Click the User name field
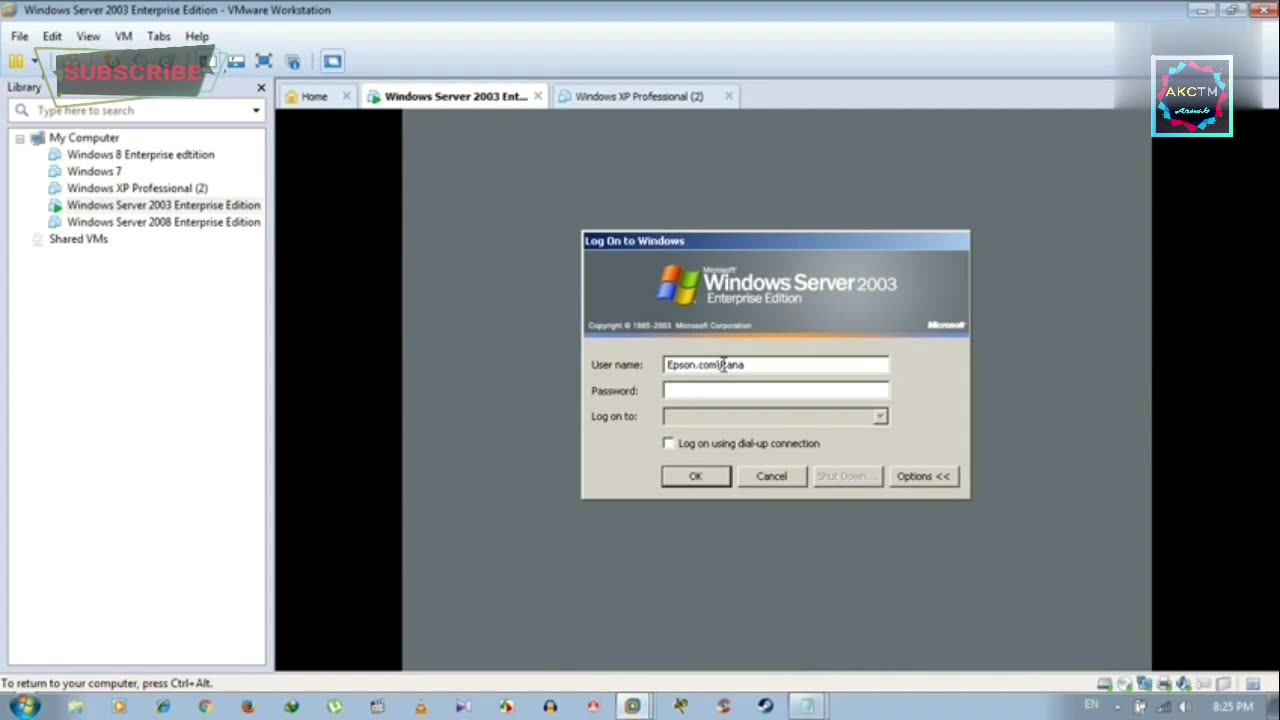Screen dimensions: 1280x720 [775, 365]
